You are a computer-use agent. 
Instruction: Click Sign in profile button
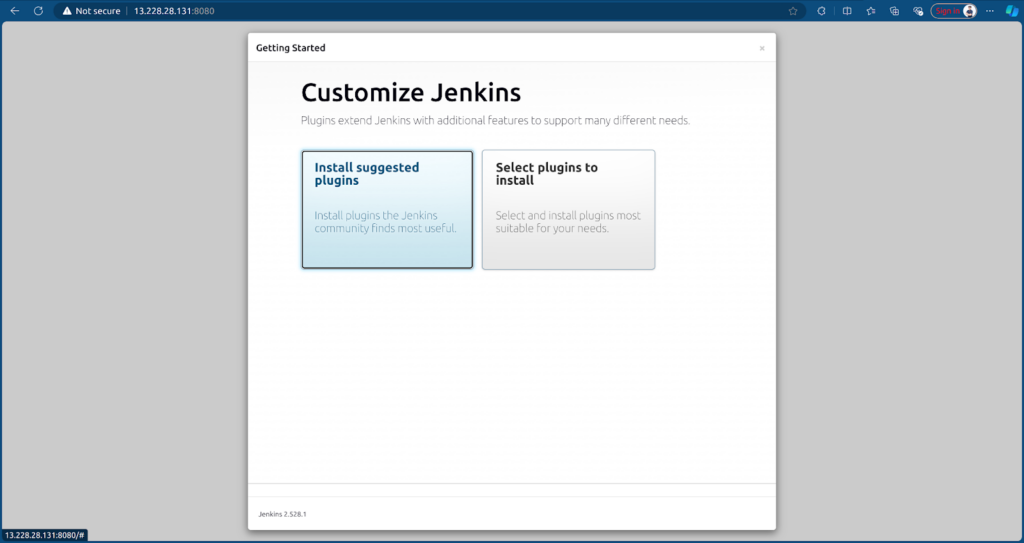coord(953,11)
